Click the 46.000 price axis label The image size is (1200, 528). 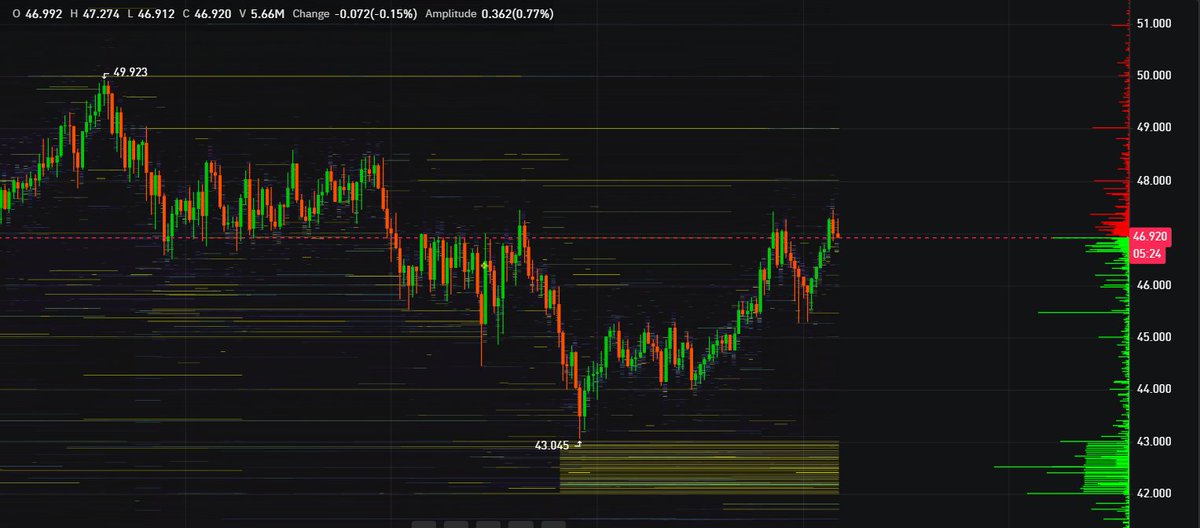(1154, 285)
